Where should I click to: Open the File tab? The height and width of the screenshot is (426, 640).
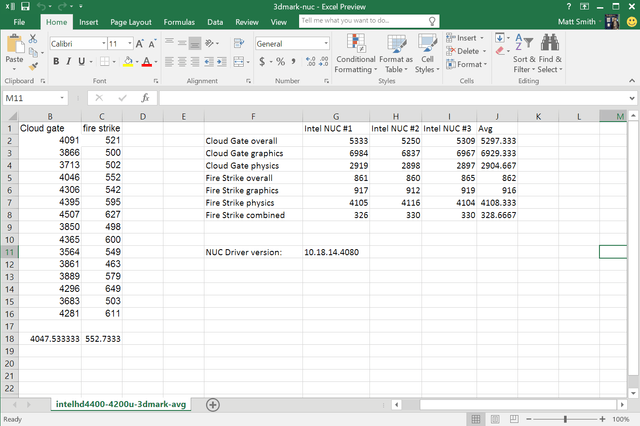19,22
